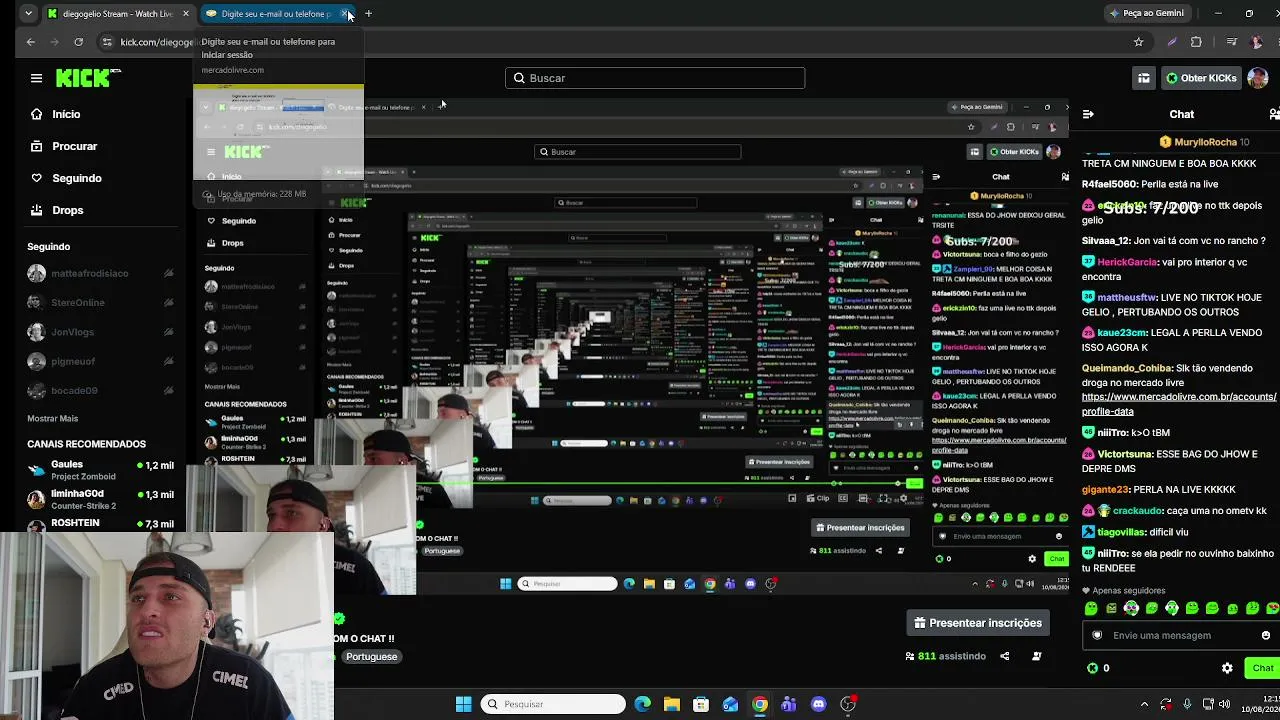Image resolution: width=1280 pixels, height=720 pixels.
Task: Open File Explorer from the taskbar
Action: point(671,704)
